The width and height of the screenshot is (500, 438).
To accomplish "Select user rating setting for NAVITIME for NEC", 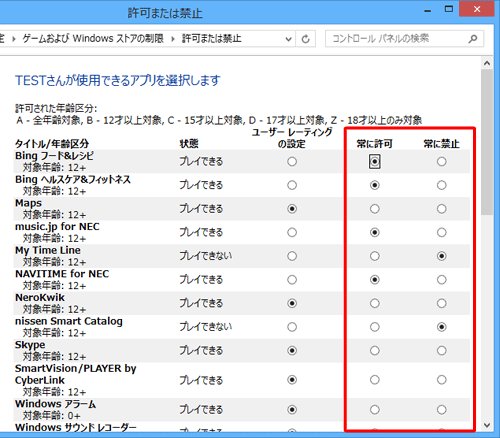I will pyautogui.click(x=292, y=280).
